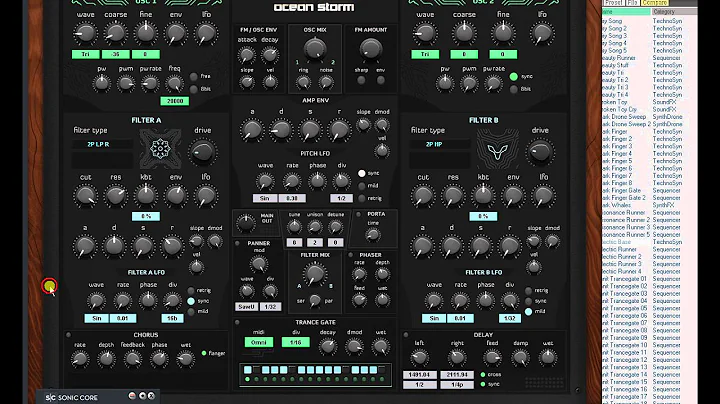Viewport: 720px width, 404px height.
Task: Click Delay left time value 1491.04
Action: click(420, 375)
